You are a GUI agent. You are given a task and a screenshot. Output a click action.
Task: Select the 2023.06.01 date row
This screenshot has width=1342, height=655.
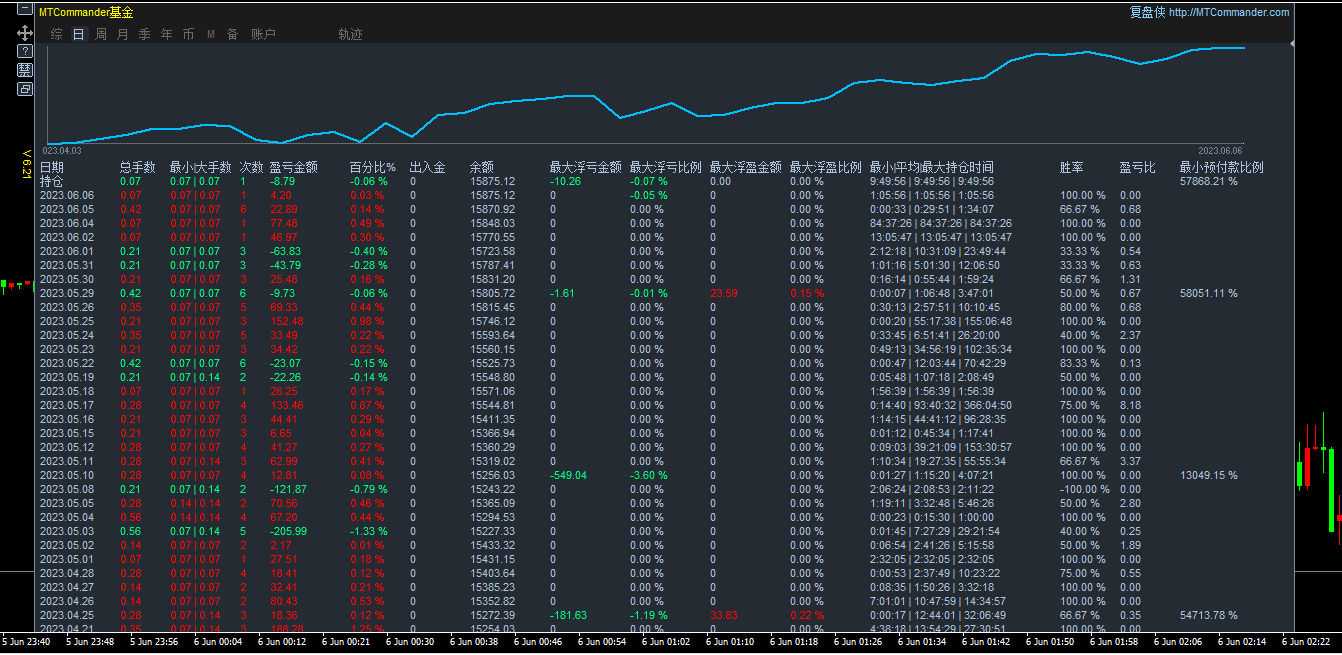pyautogui.click(x=67, y=252)
